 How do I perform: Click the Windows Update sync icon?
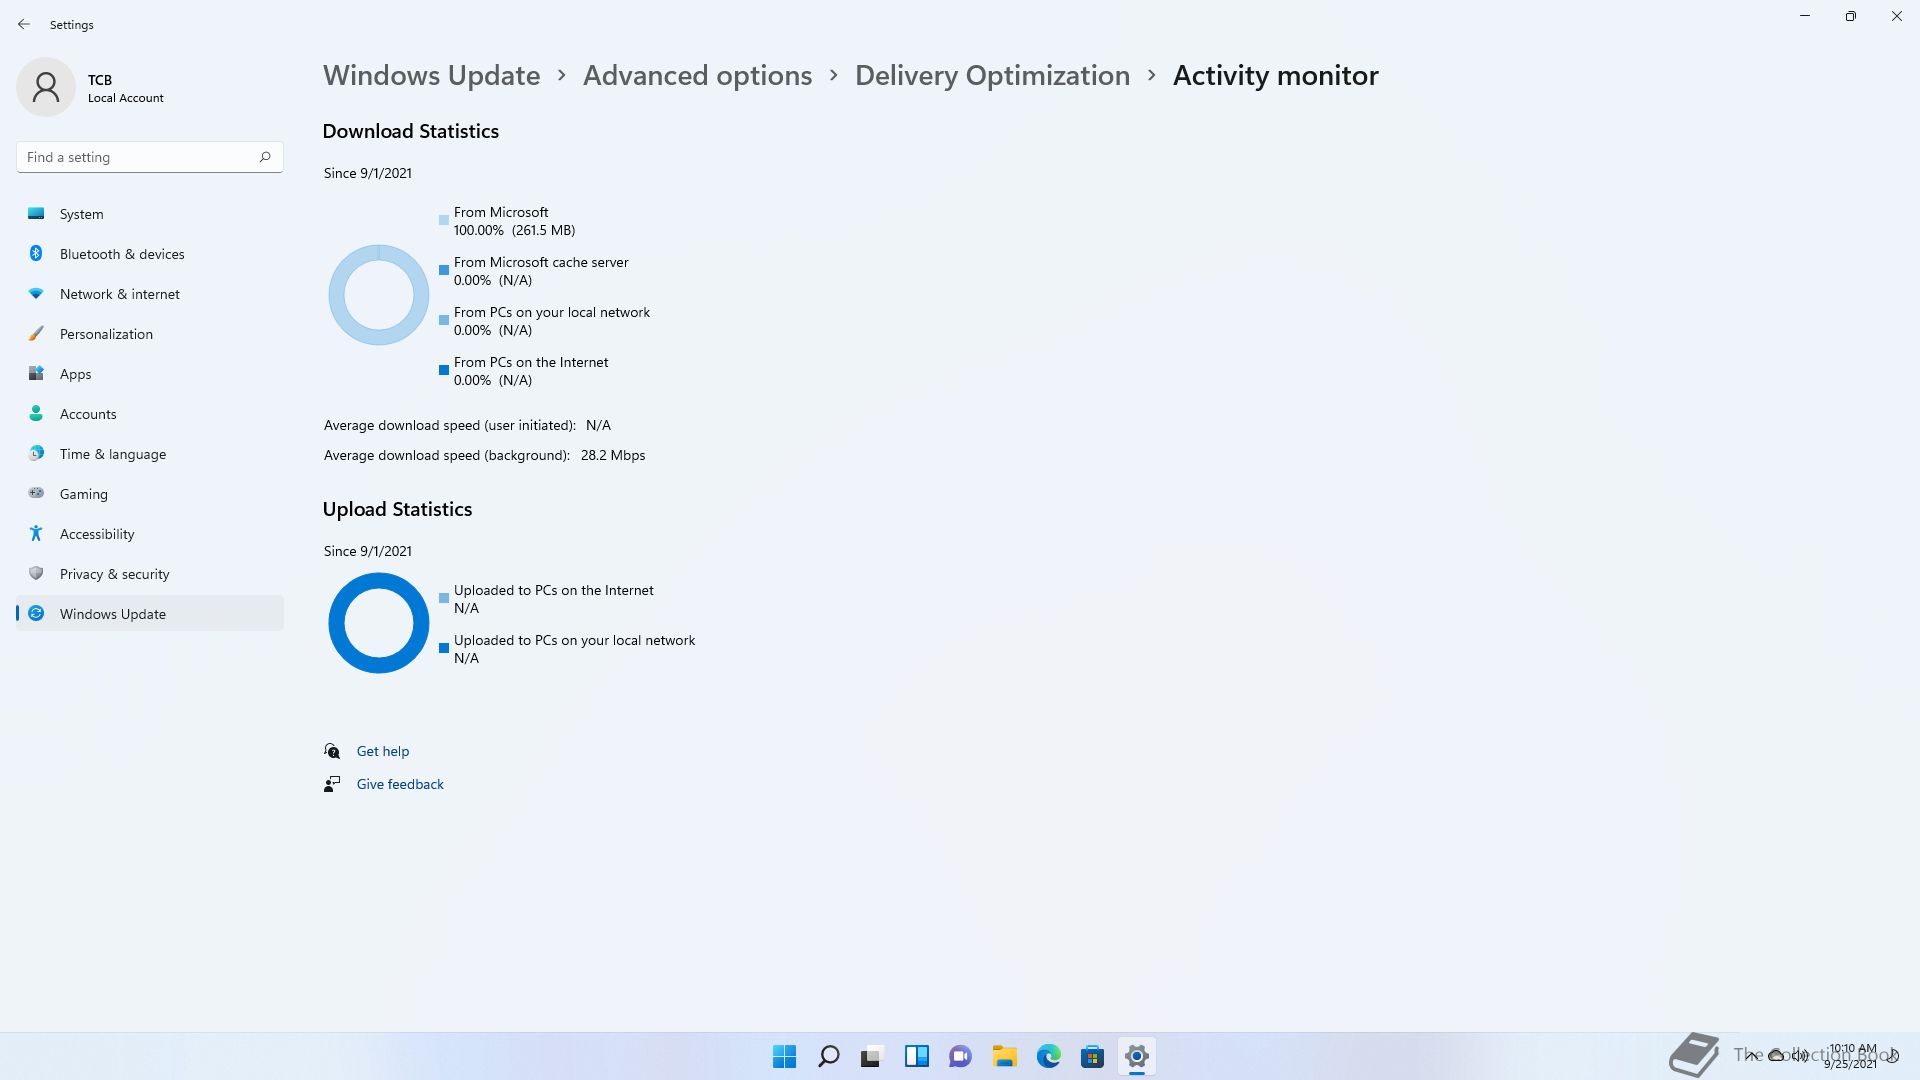click(36, 613)
